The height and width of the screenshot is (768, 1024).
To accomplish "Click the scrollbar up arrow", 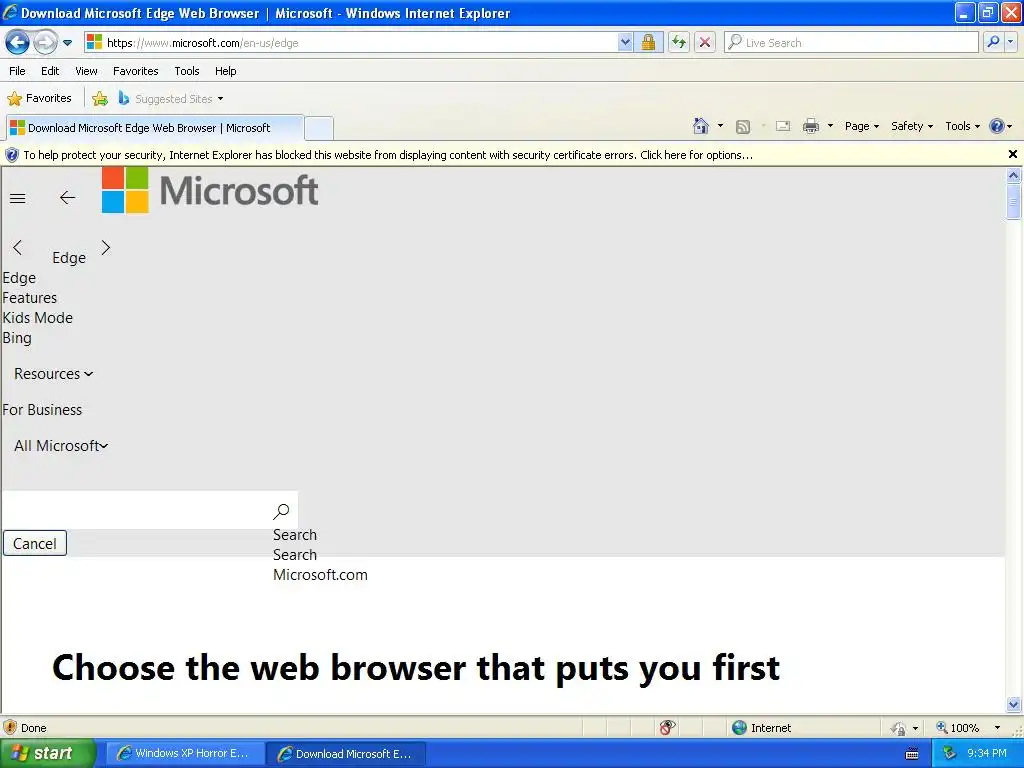I will [1013, 175].
